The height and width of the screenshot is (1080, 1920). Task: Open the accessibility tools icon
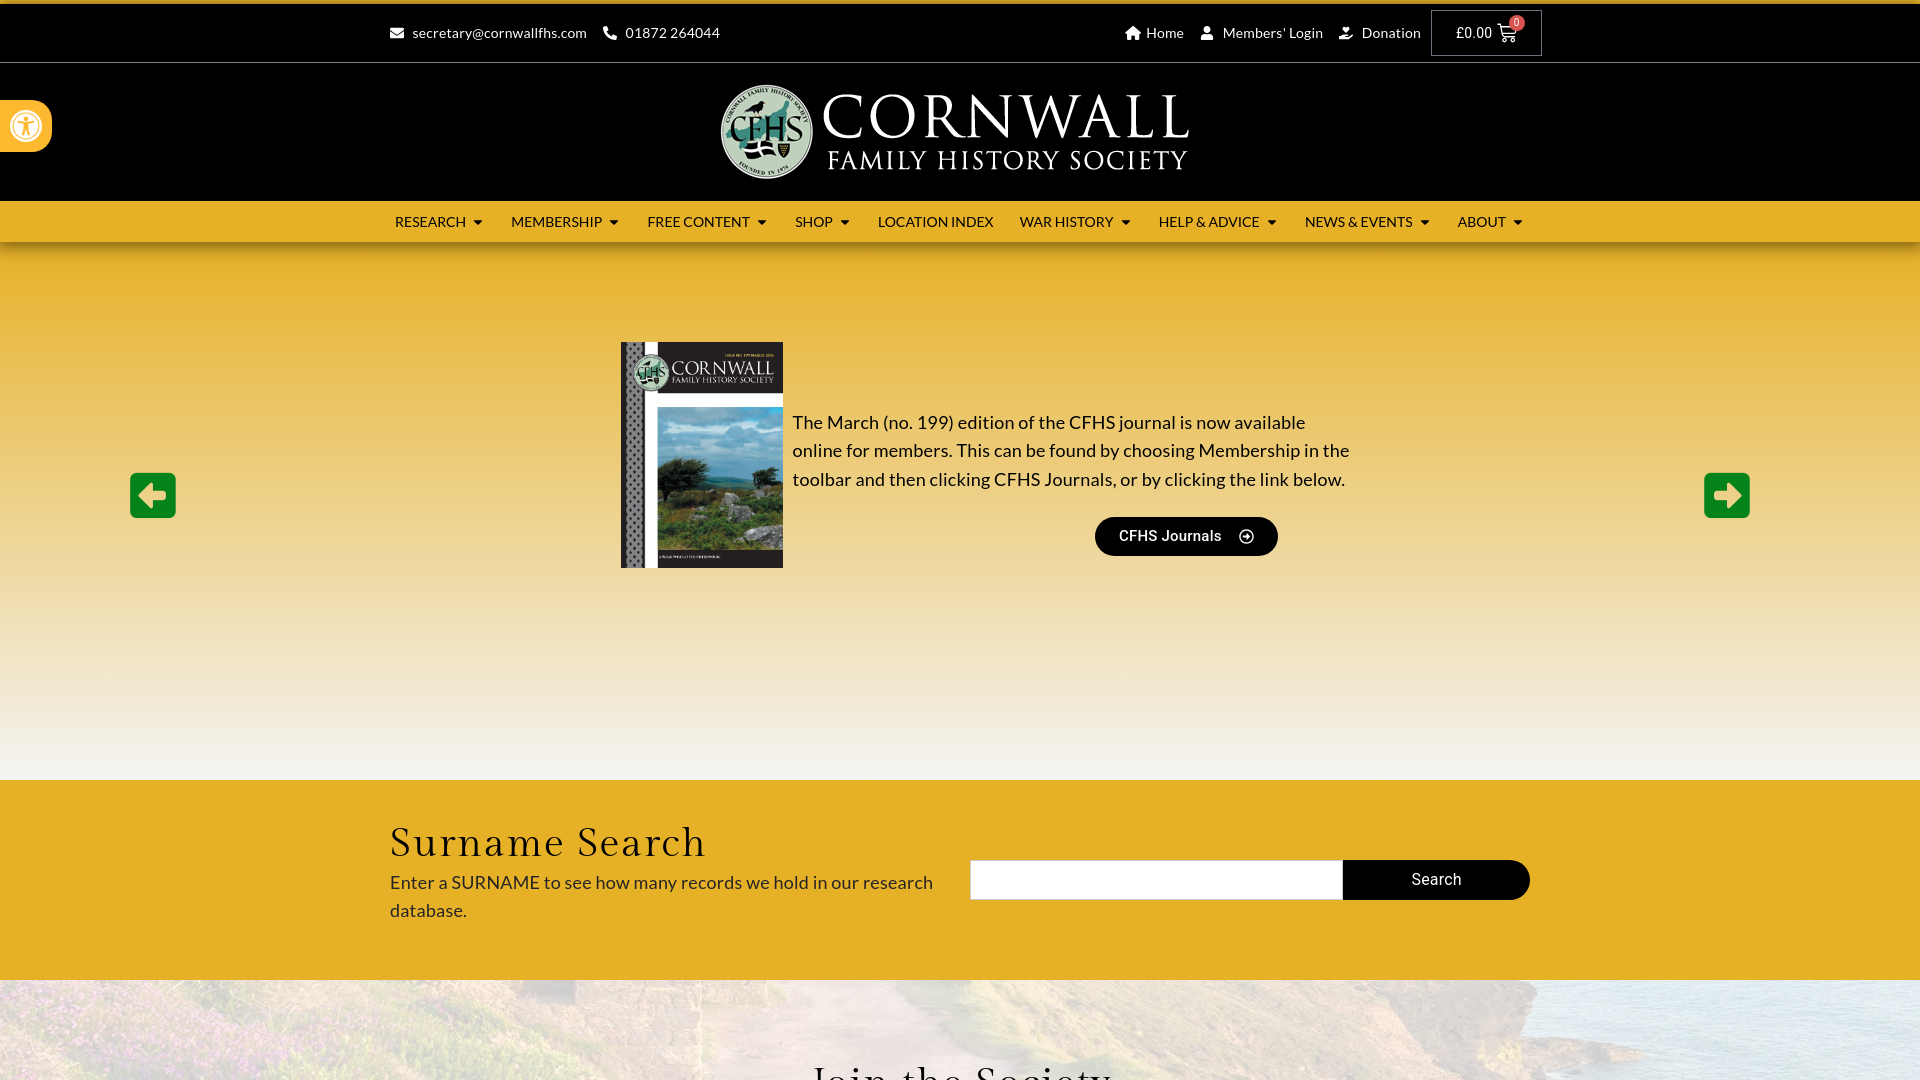(26, 126)
